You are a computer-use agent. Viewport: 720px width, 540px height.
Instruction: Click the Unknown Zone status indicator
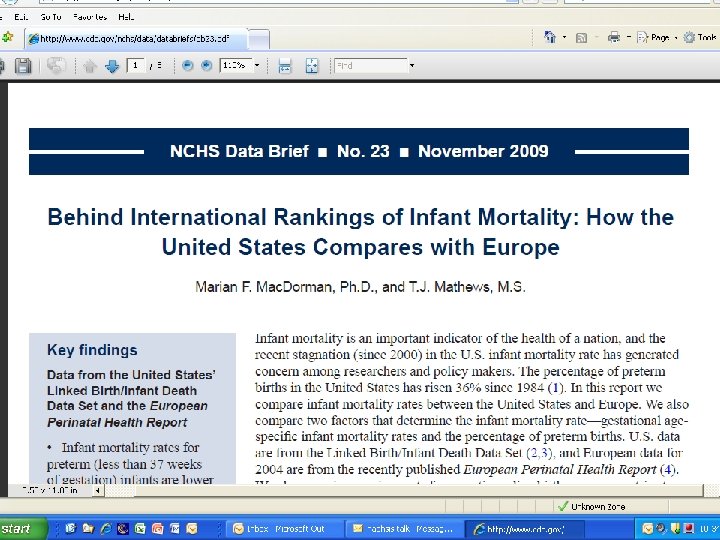click(x=591, y=506)
